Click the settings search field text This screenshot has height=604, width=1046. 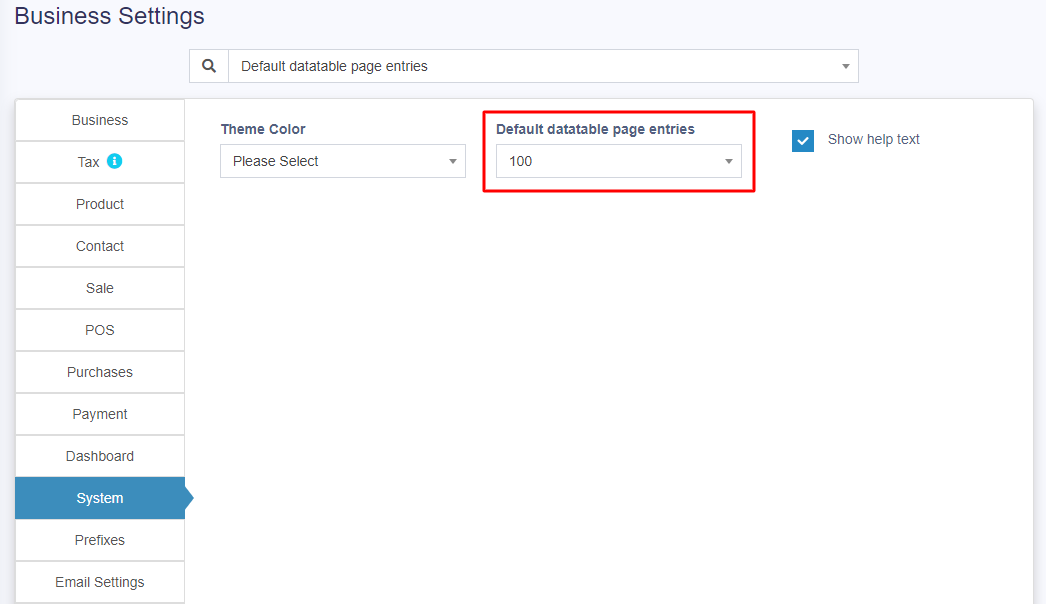pos(334,67)
